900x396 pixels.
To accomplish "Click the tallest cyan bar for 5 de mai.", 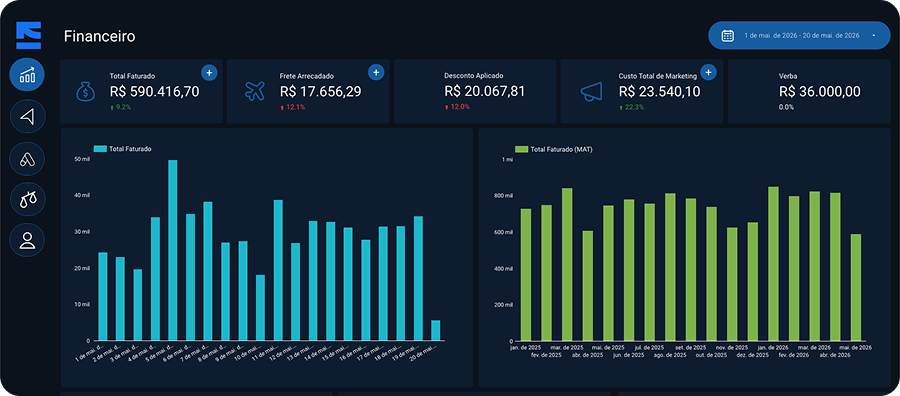I will 172,250.
